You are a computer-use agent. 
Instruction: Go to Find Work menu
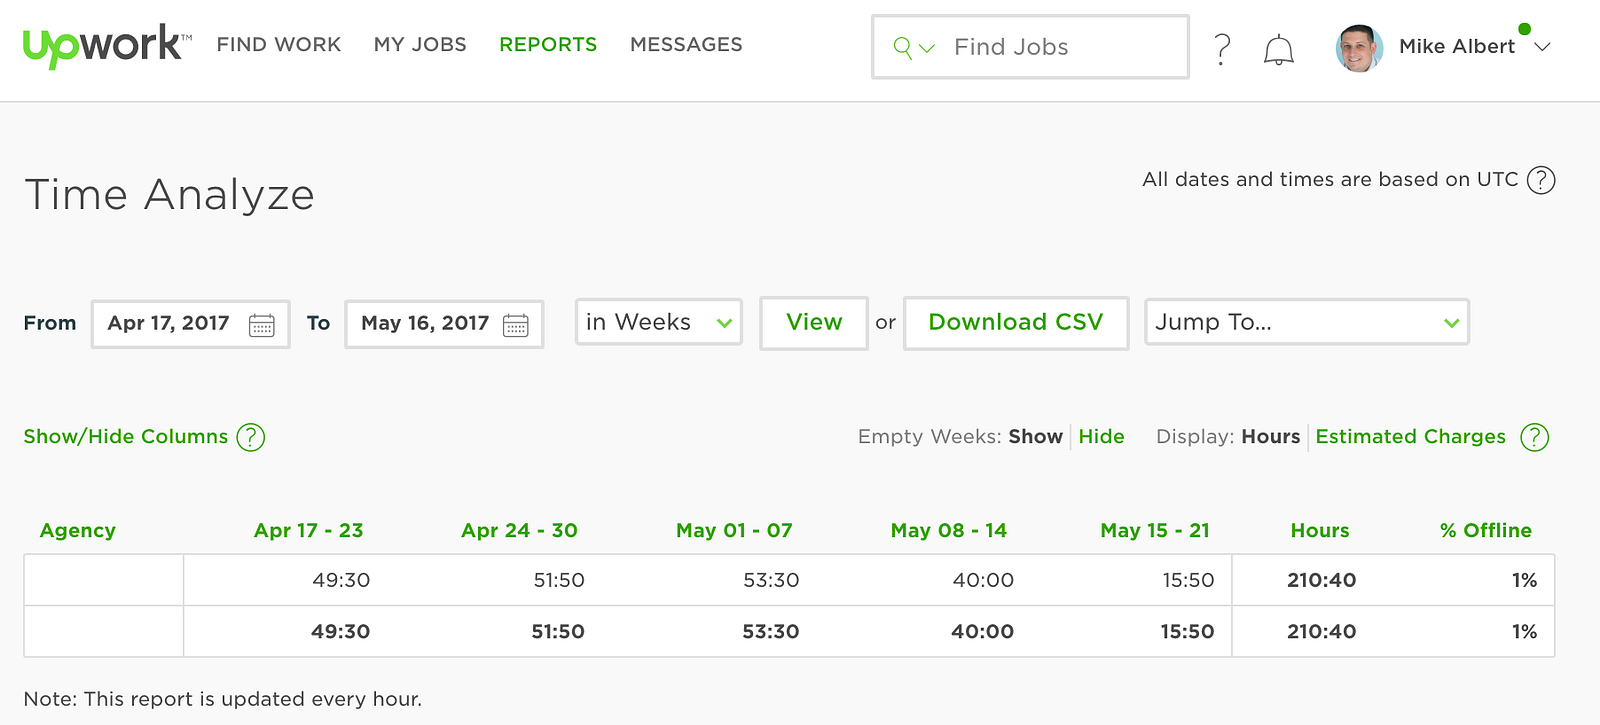(x=279, y=45)
